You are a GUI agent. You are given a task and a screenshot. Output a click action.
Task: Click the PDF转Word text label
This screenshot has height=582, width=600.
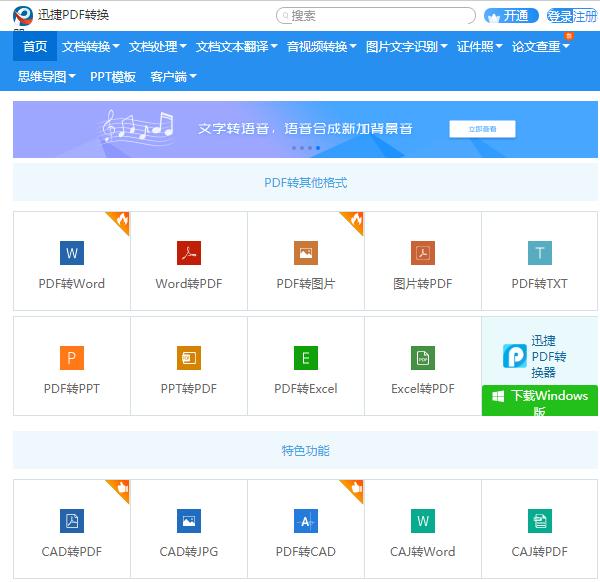pyautogui.click(x=72, y=284)
